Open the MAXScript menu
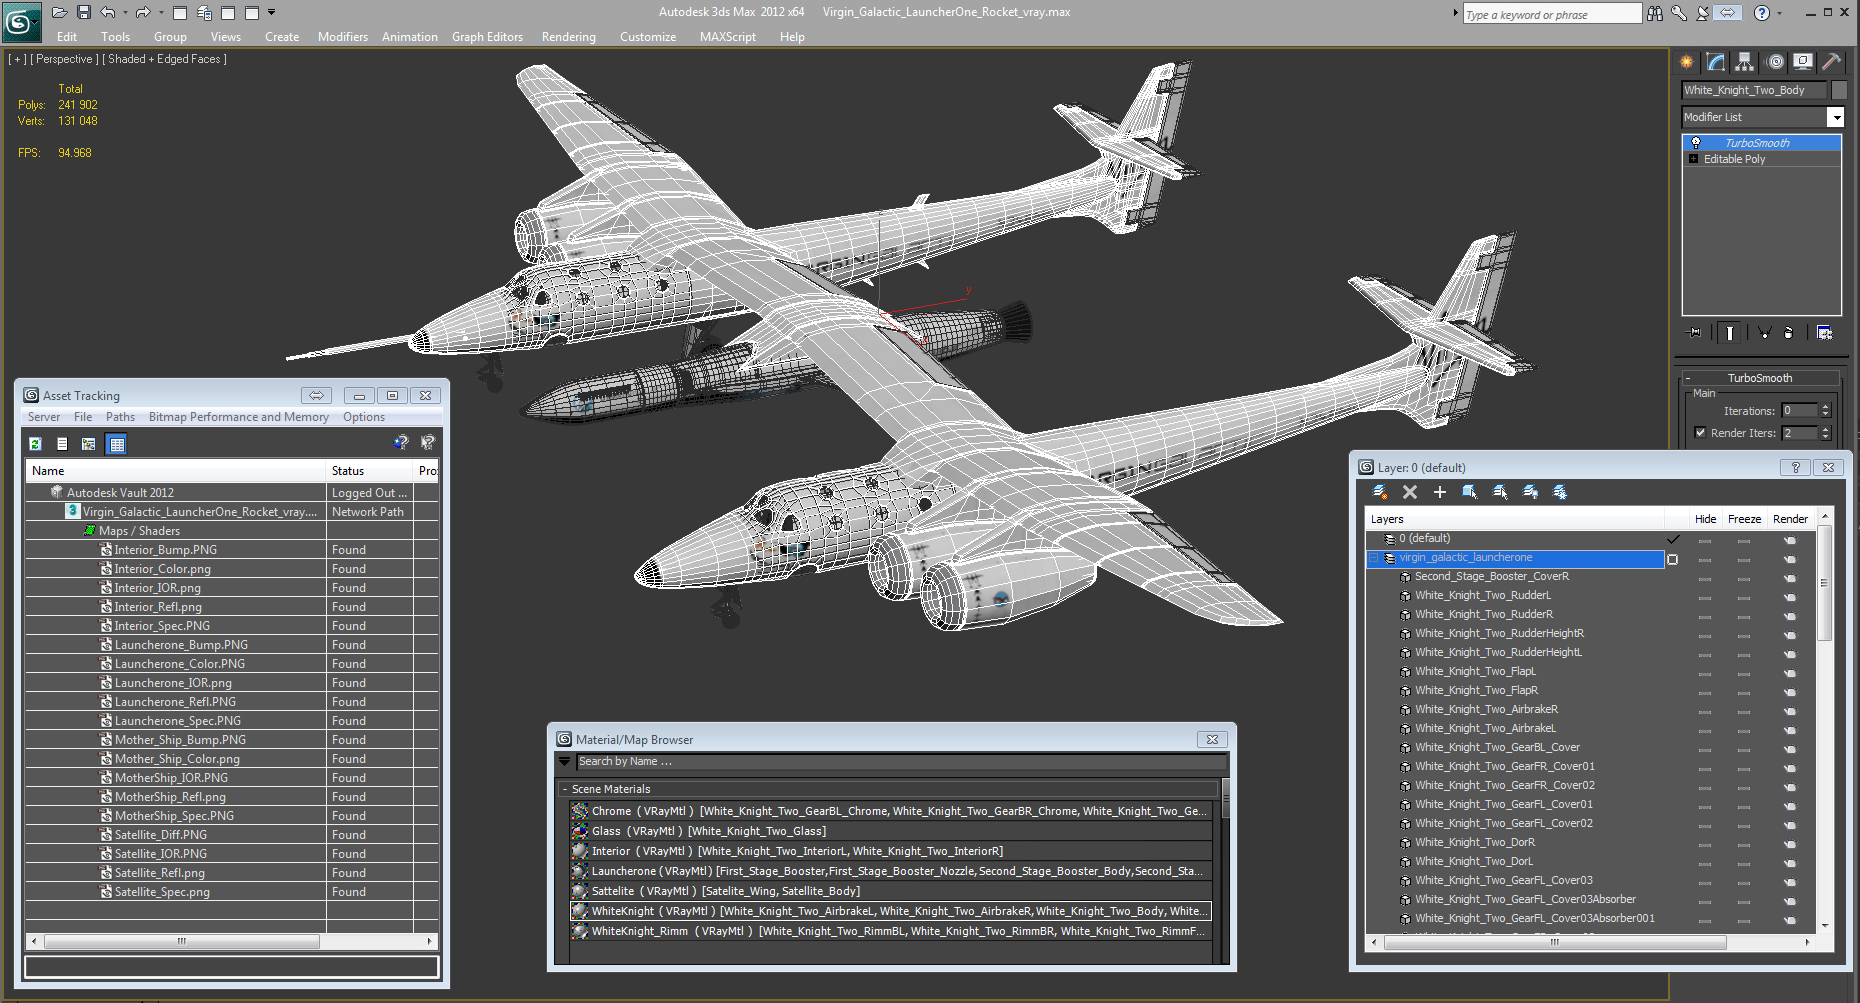The width and height of the screenshot is (1860, 1003). (x=727, y=37)
